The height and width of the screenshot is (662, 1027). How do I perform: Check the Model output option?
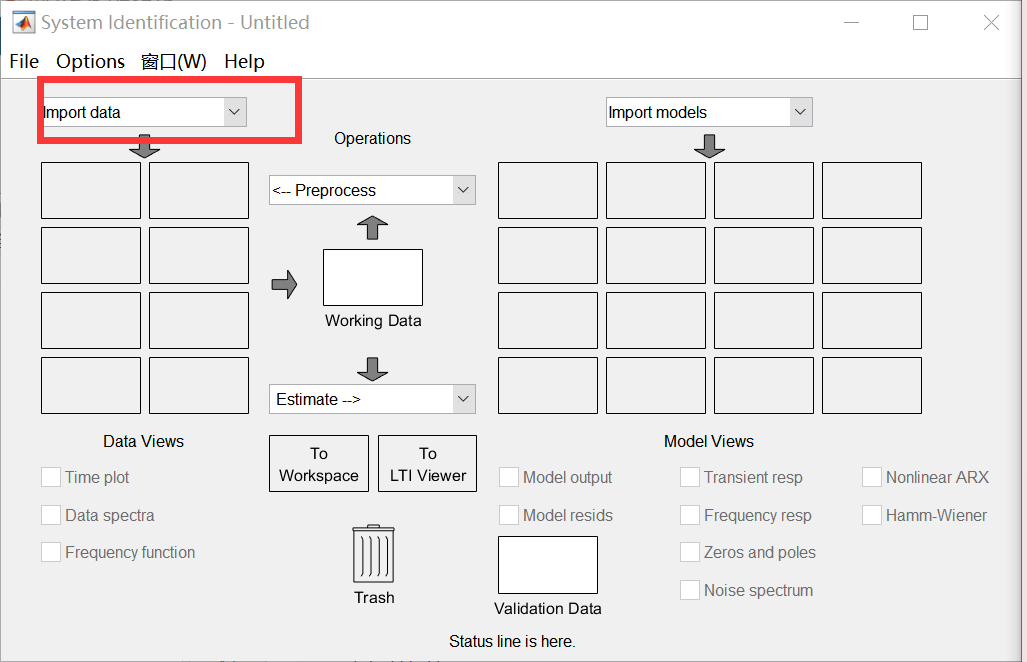coord(509,477)
